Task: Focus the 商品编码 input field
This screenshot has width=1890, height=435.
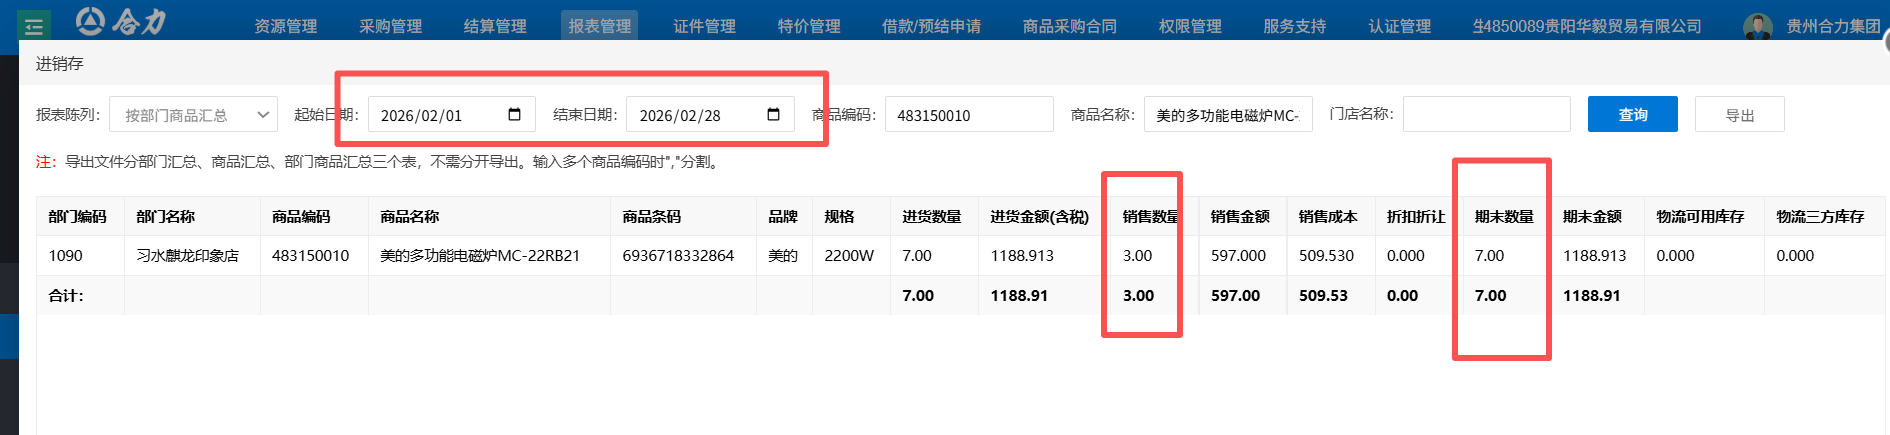Action: 968,115
